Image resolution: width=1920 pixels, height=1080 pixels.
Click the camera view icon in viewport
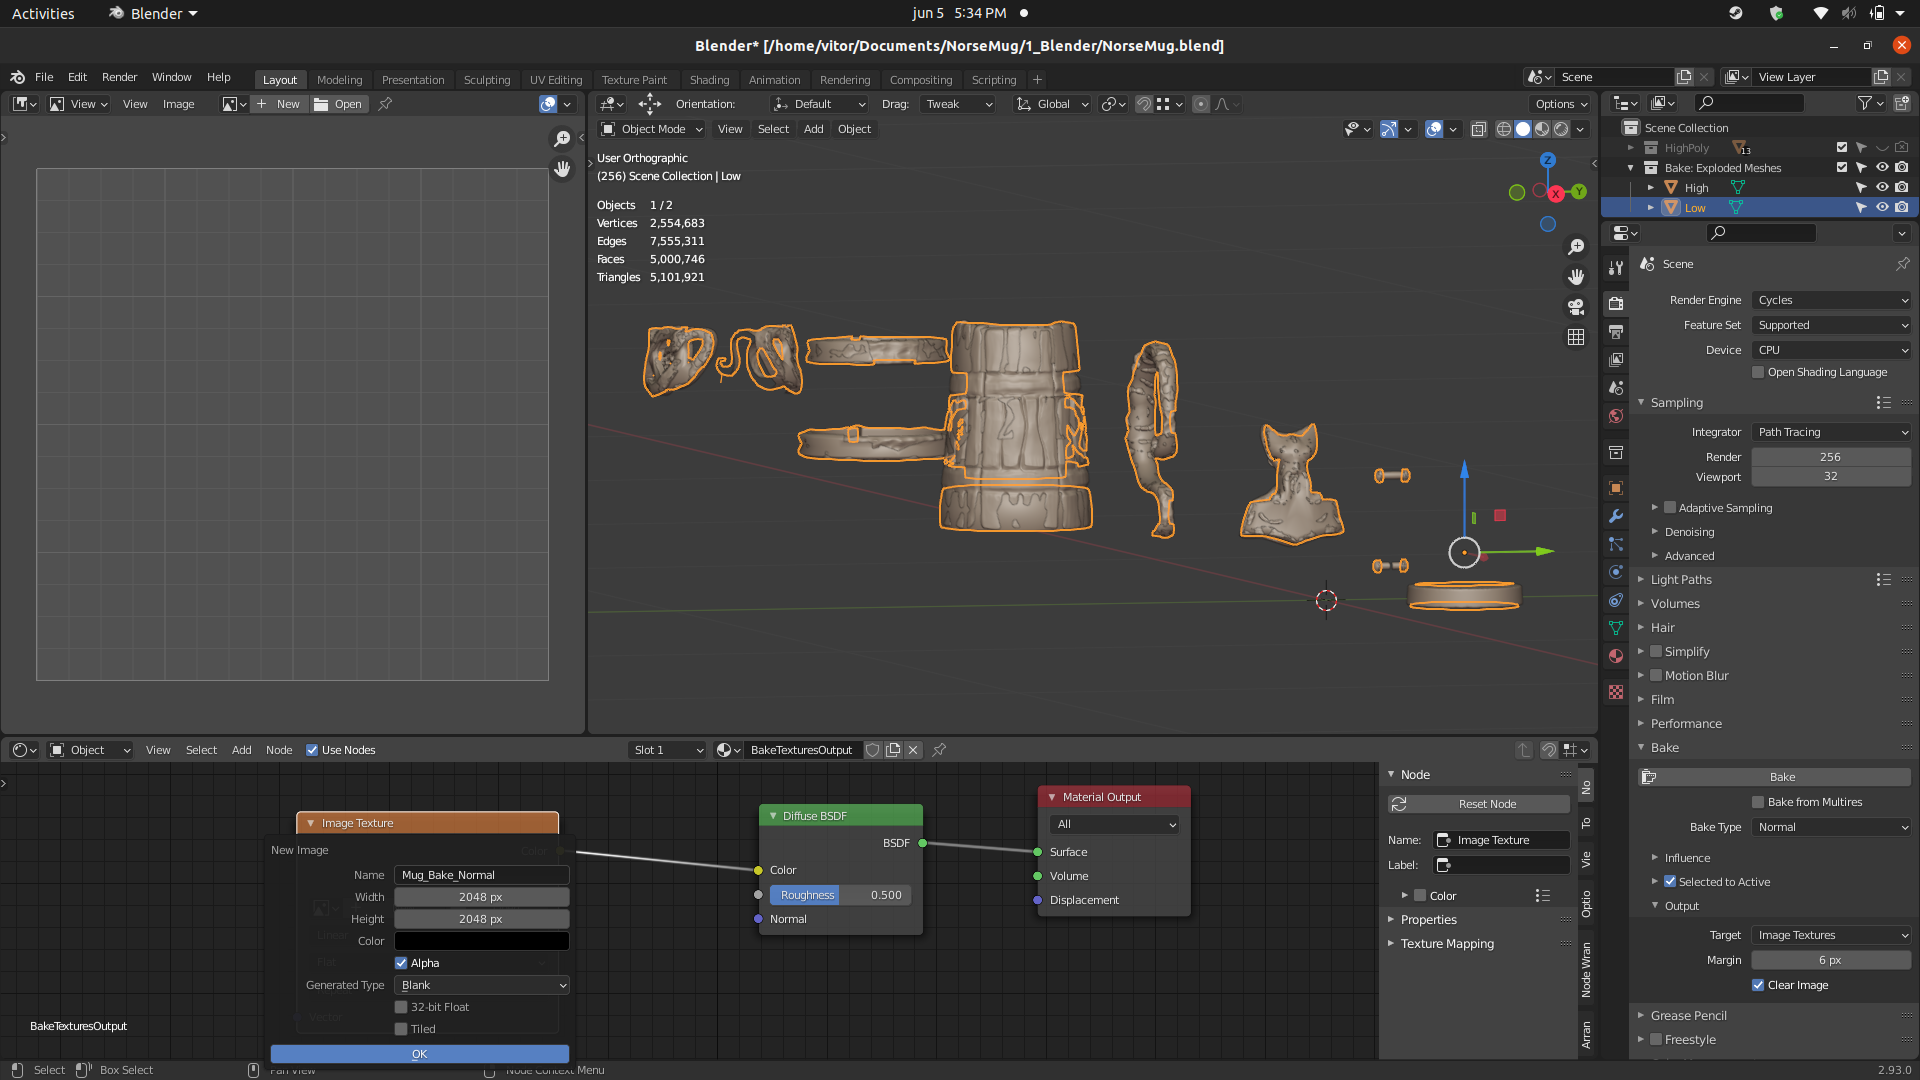pos(1576,307)
